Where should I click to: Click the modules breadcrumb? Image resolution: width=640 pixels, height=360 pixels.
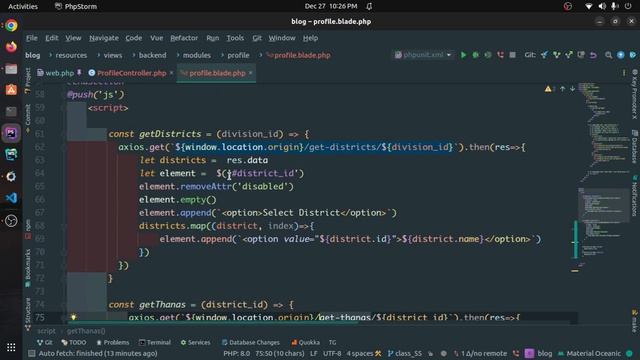tap(197, 55)
